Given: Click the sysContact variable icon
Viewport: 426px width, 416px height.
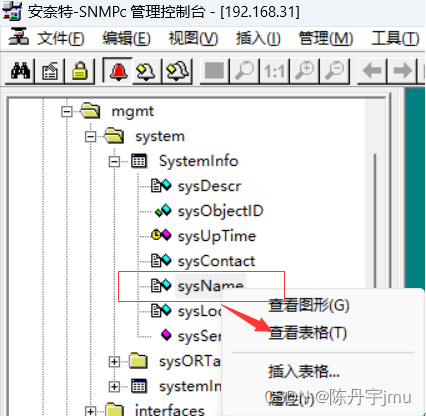Looking at the screenshot, I should pos(161,261).
